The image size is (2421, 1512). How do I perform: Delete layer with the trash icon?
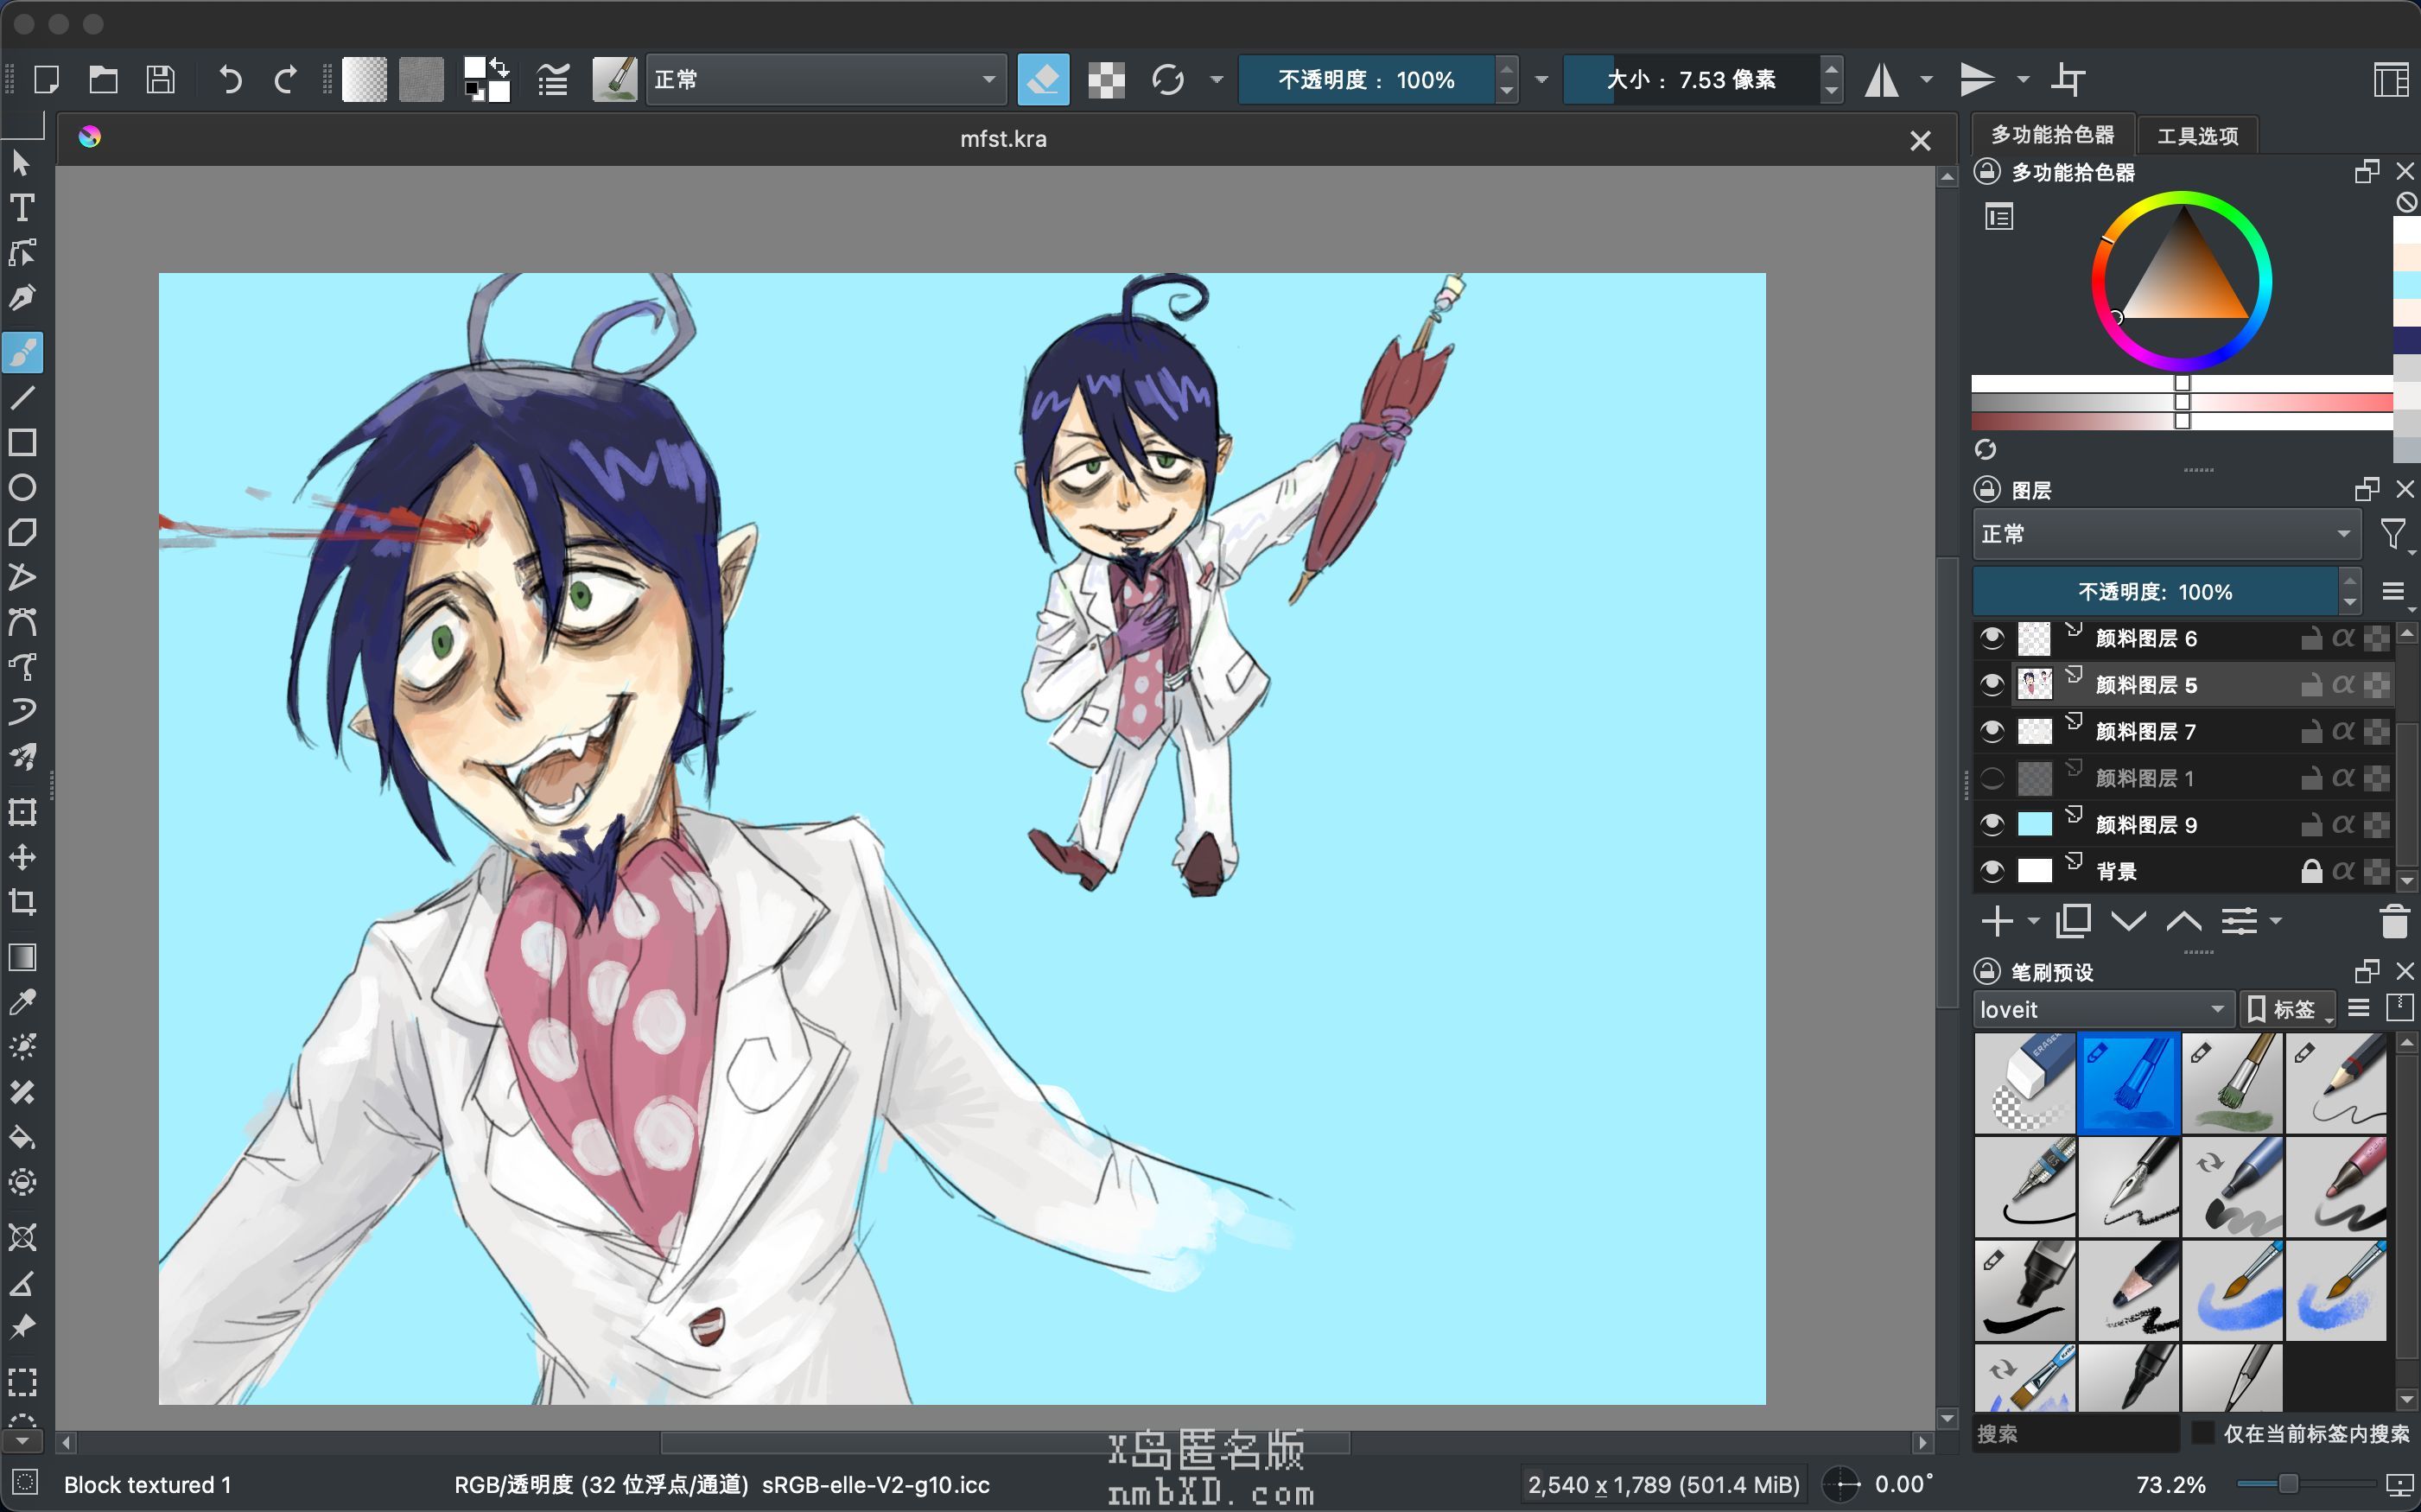tap(2394, 921)
